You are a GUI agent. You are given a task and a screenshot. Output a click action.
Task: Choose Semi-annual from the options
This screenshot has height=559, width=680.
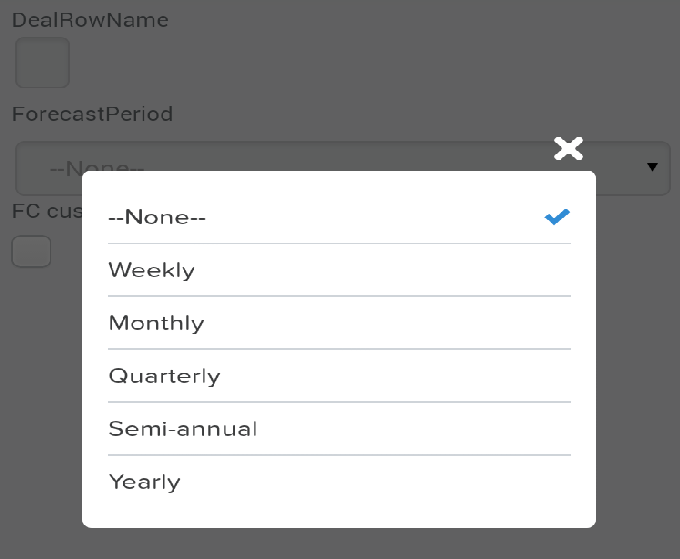coord(183,429)
